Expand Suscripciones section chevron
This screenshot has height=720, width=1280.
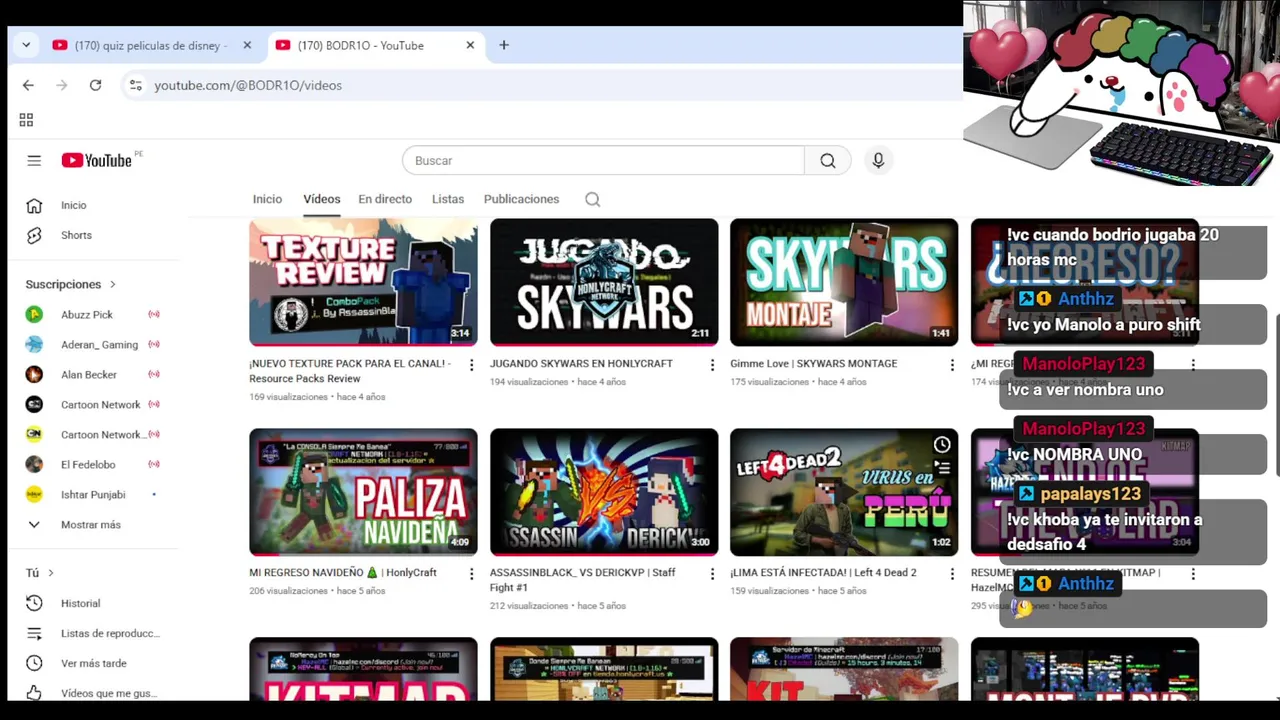[112, 284]
